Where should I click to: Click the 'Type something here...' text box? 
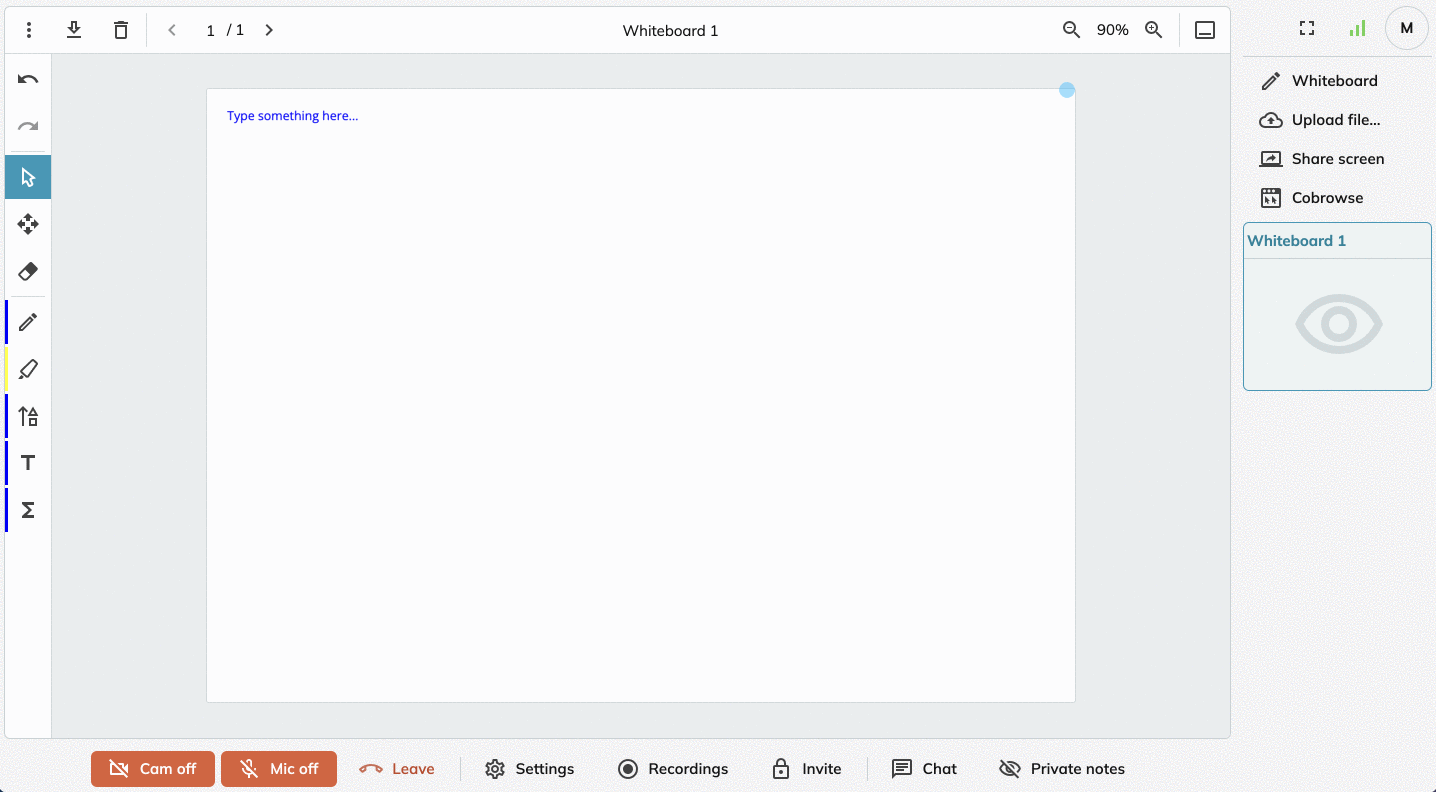point(292,116)
